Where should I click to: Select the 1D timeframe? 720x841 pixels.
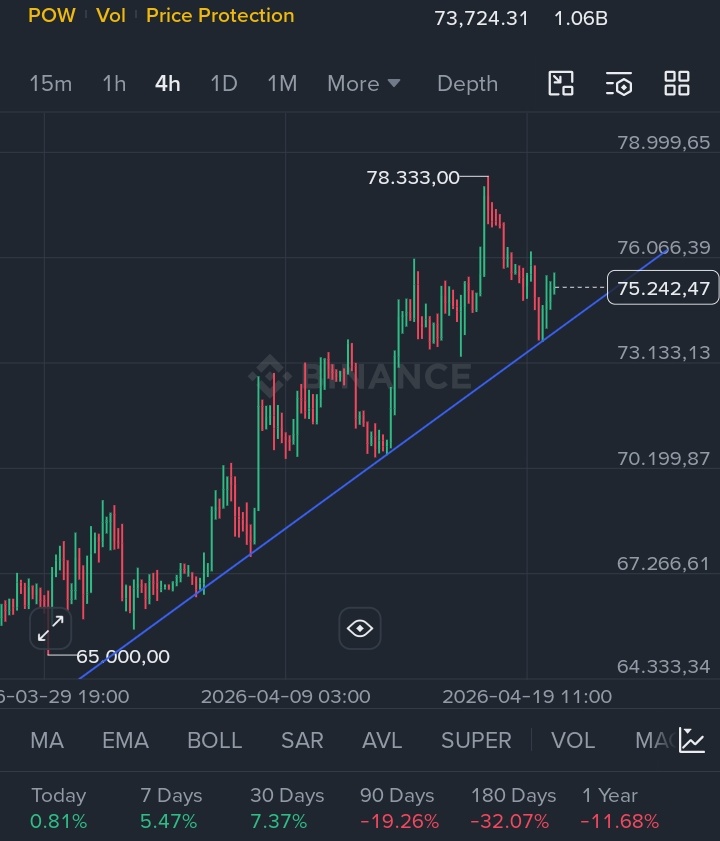[x=224, y=84]
